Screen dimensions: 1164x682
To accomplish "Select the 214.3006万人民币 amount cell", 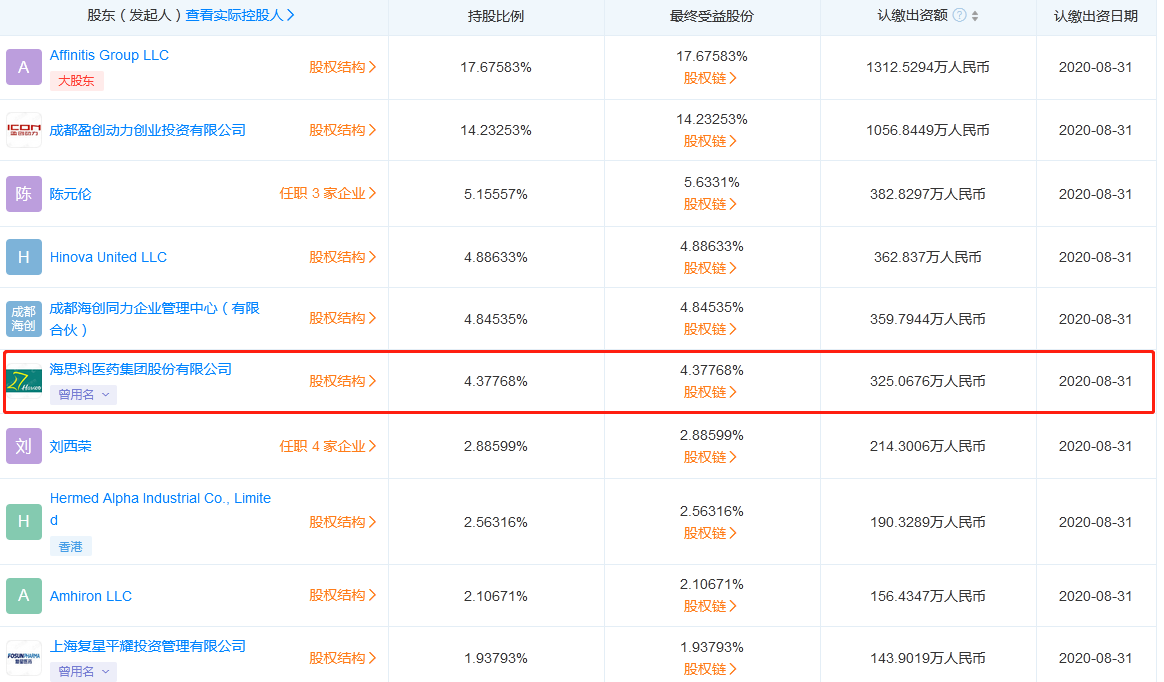I will click(928, 447).
